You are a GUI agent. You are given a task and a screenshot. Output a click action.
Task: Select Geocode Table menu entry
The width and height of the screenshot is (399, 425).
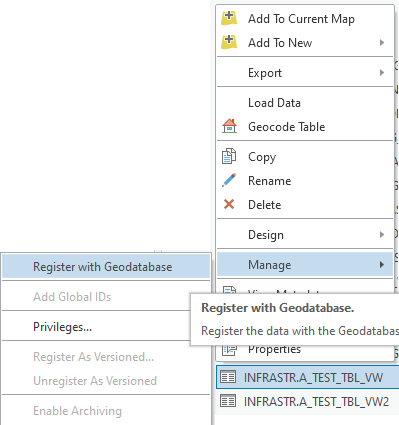point(305,126)
